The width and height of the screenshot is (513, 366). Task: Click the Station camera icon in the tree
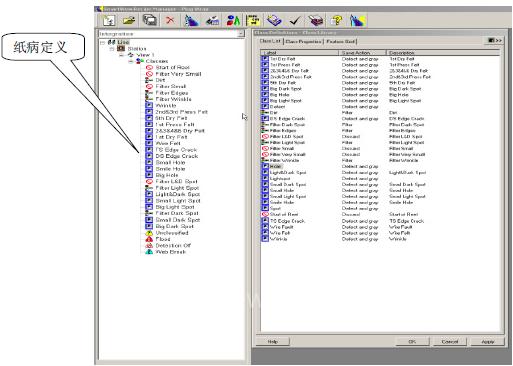click(121, 49)
